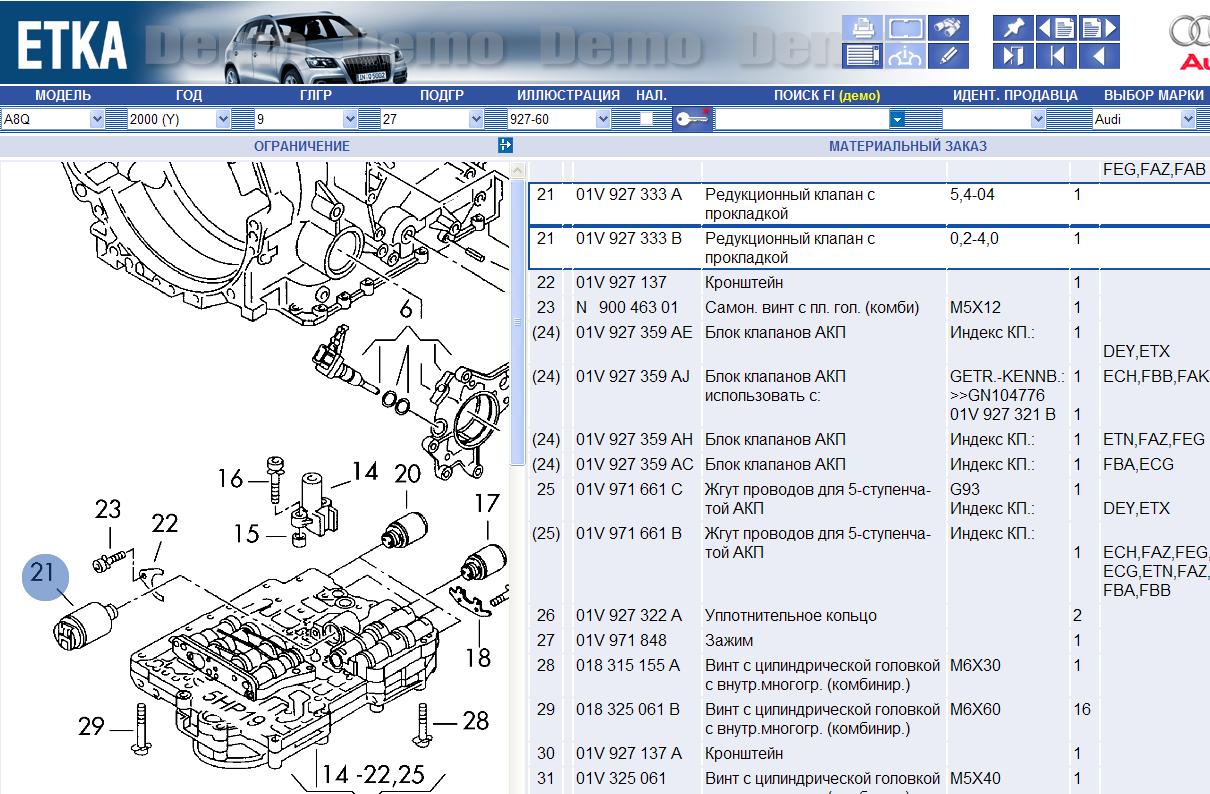Select row 22 'Кронштейн' part 01V 927 137
This screenshot has height=794, width=1210.
coord(868,283)
